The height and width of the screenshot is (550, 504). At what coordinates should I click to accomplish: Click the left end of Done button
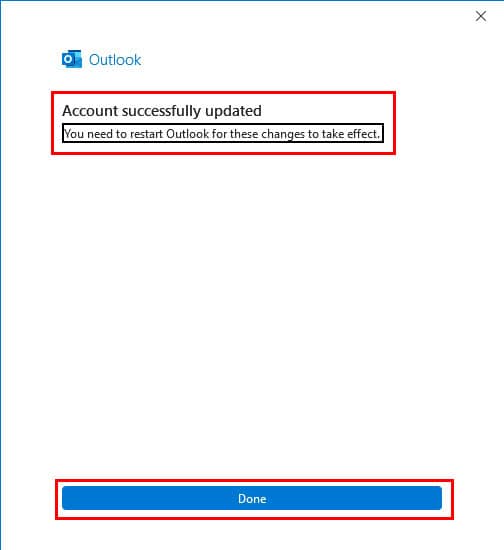pyautogui.click(x=70, y=498)
